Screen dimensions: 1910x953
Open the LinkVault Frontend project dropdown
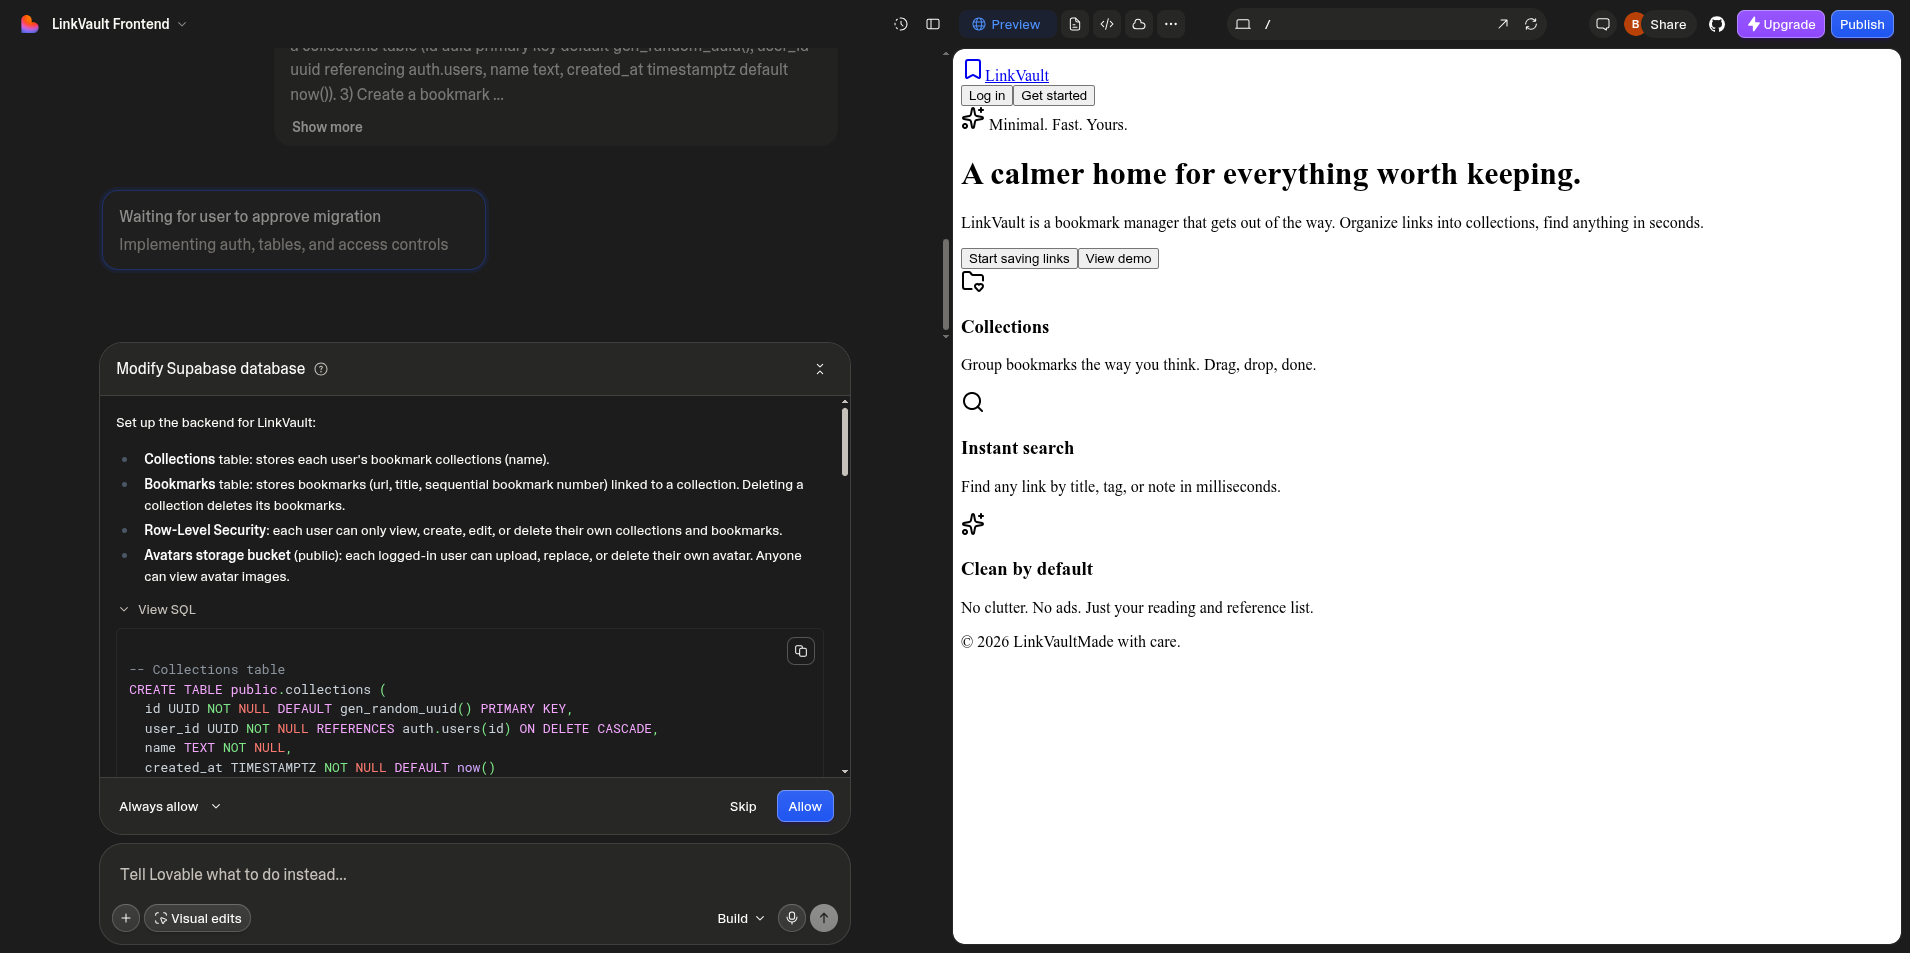[x=119, y=24]
